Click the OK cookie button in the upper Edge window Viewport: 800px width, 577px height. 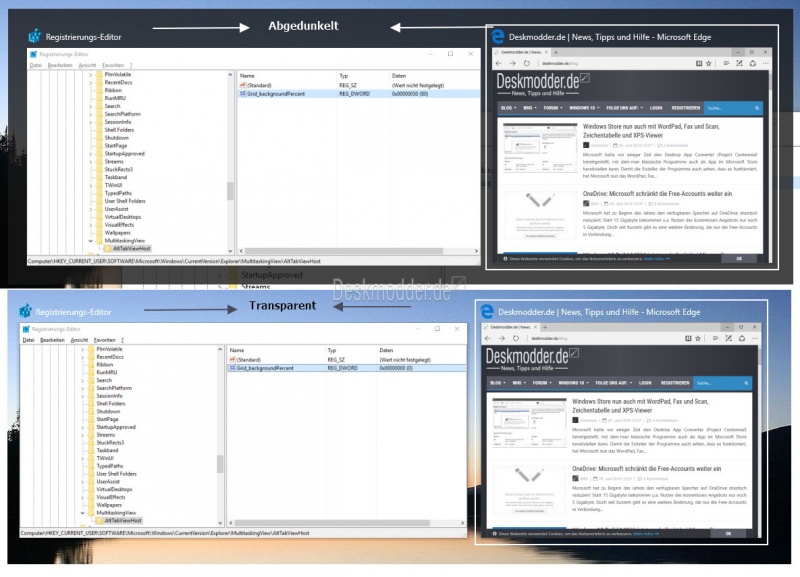pos(739,258)
